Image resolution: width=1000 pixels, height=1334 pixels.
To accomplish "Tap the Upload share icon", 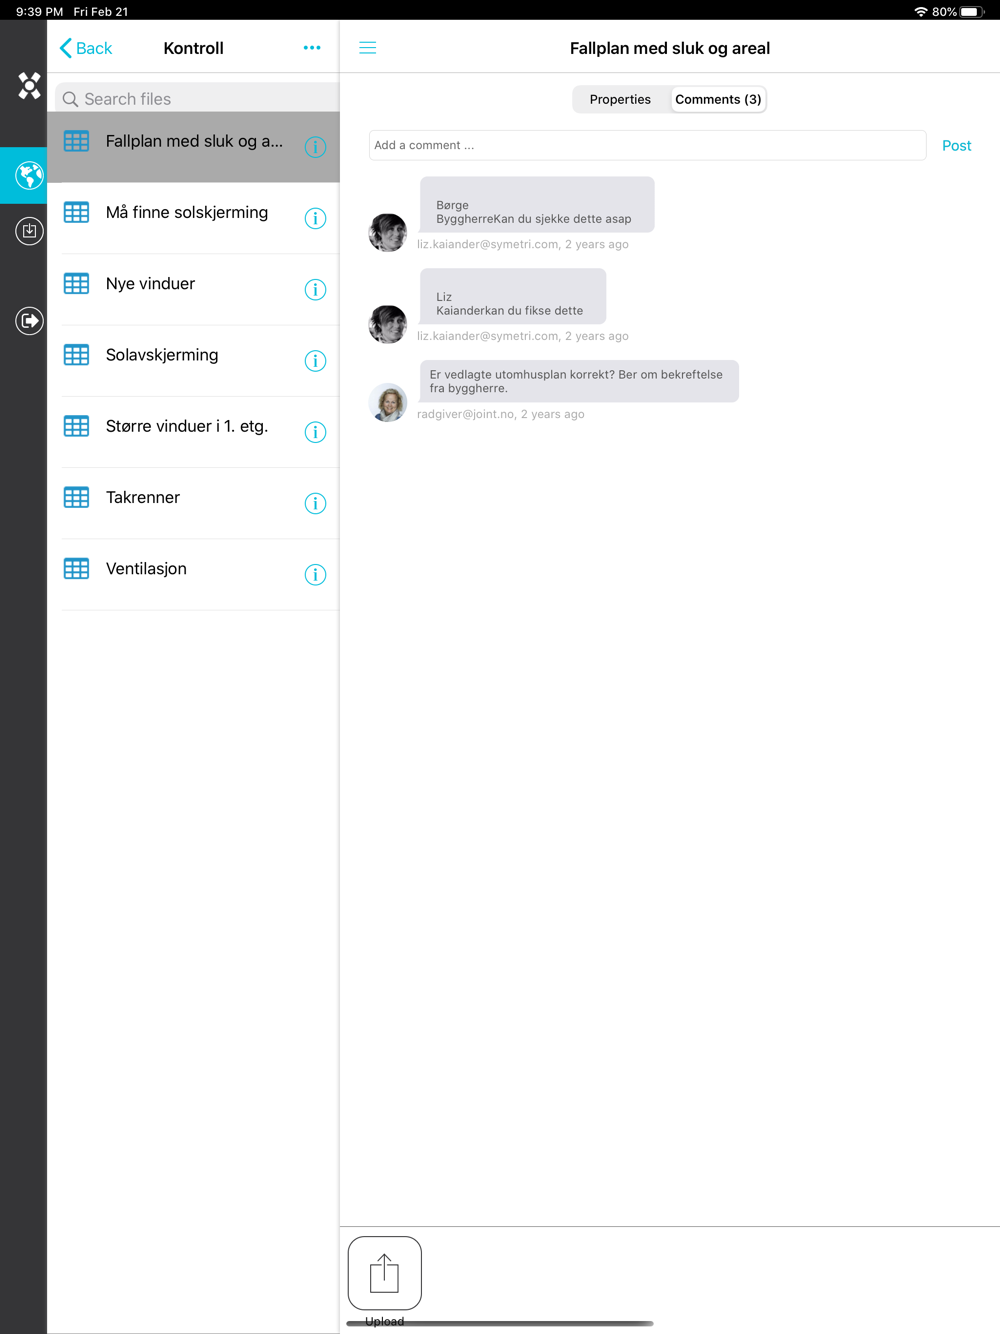I will click(x=385, y=1273).
